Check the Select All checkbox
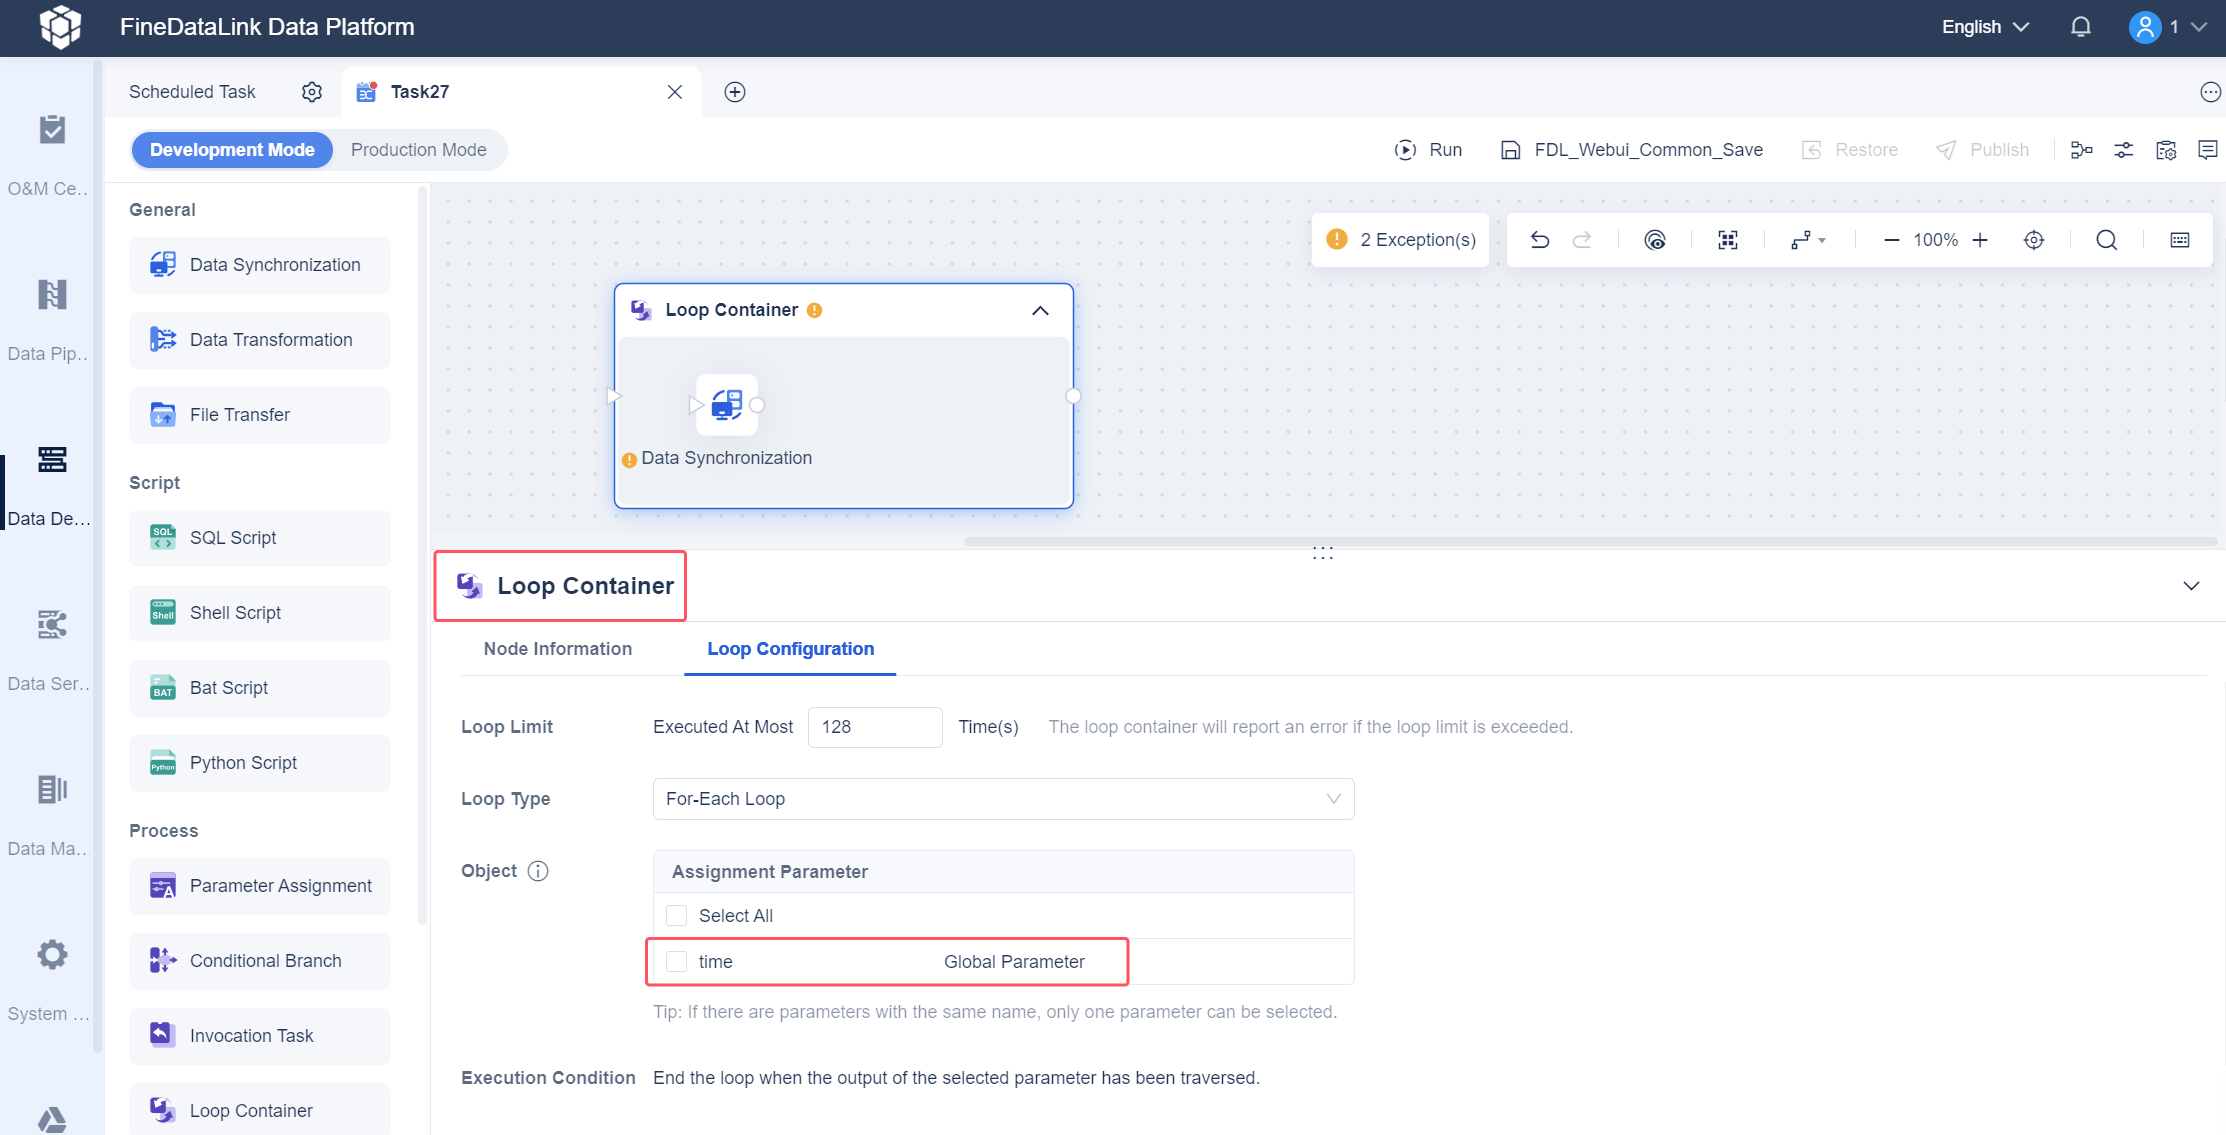Image resolution: width=2226 pixels, height=1135 pixels. [677, 916]
